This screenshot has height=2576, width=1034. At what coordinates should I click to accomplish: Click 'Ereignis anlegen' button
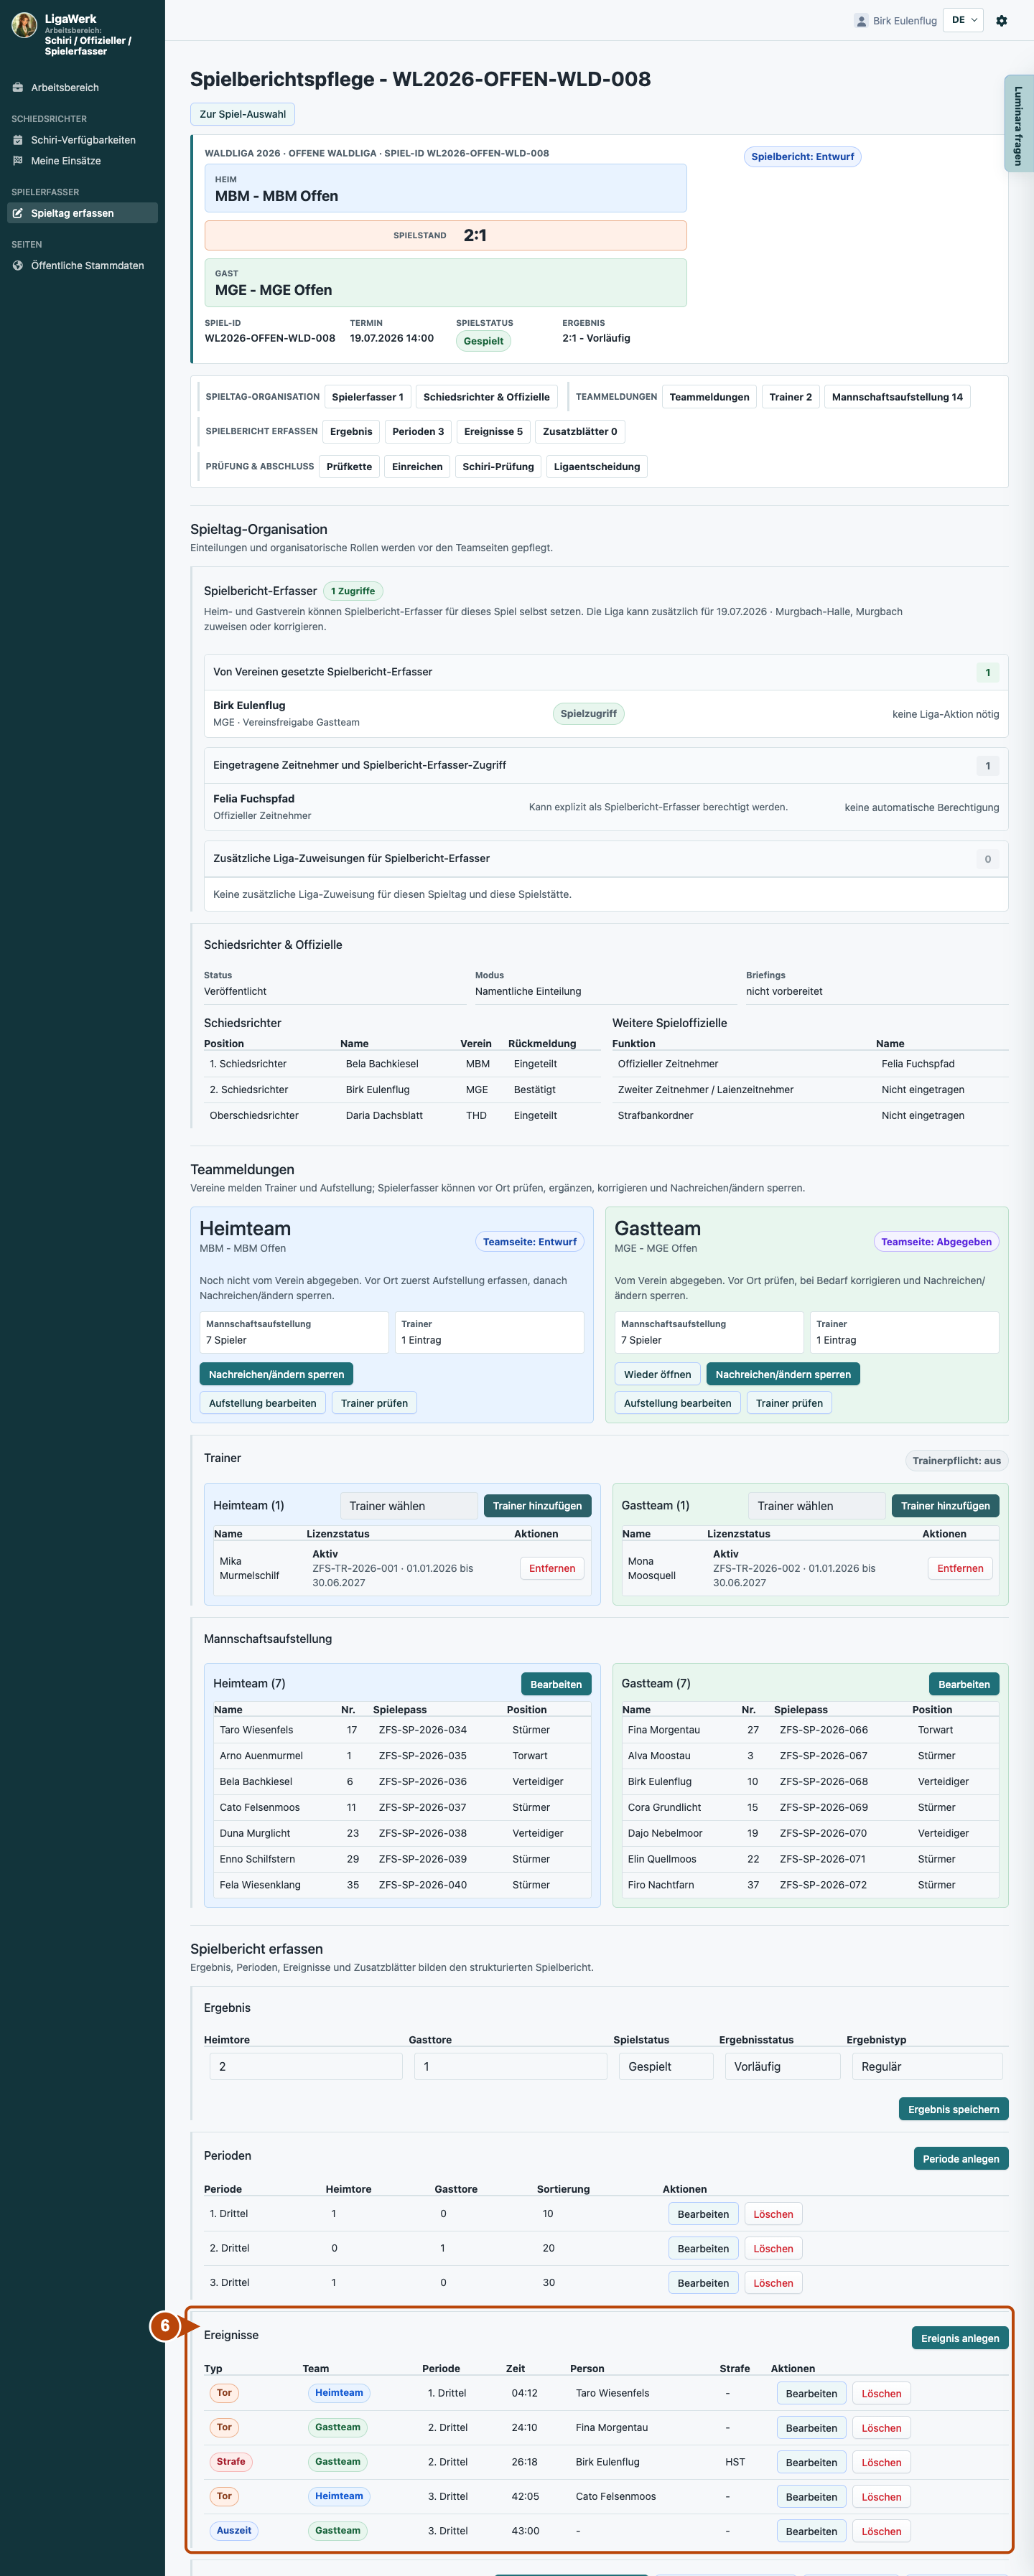click(959, 2338)
